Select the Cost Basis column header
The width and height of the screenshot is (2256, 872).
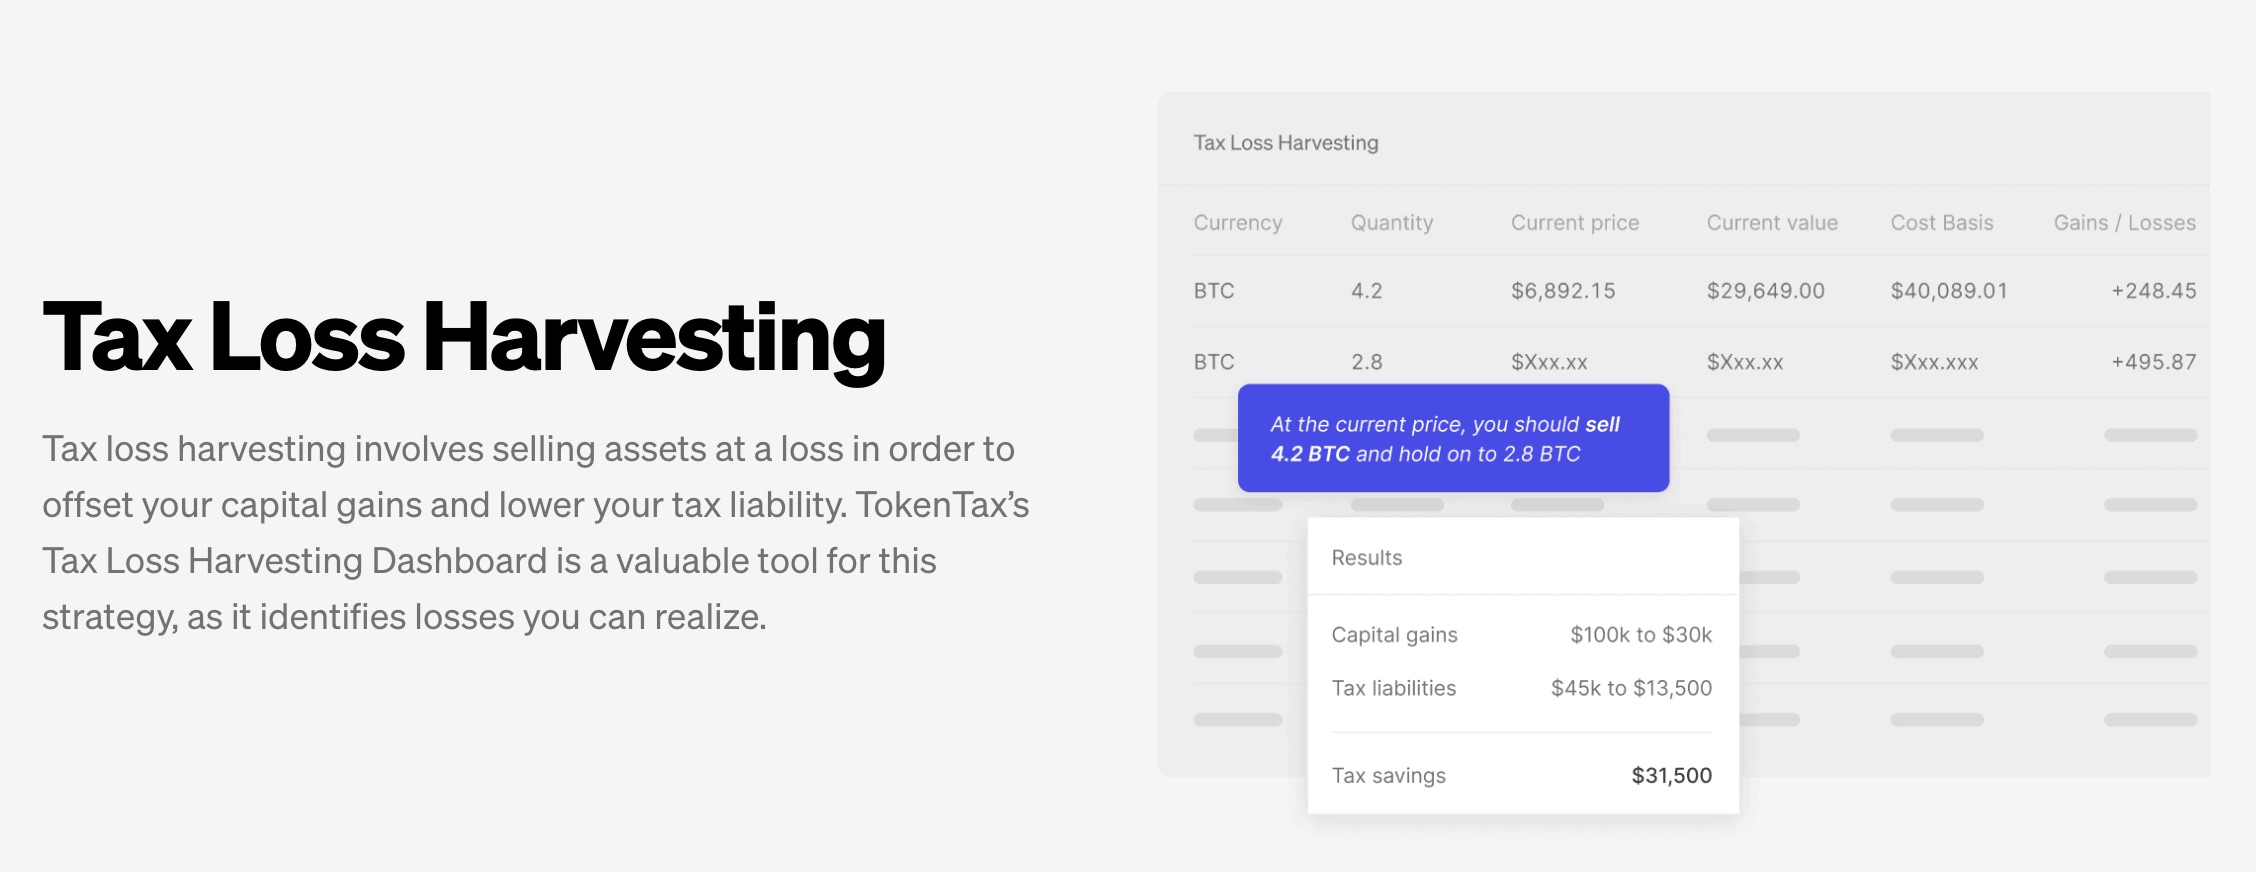[x=1942, y=223]
